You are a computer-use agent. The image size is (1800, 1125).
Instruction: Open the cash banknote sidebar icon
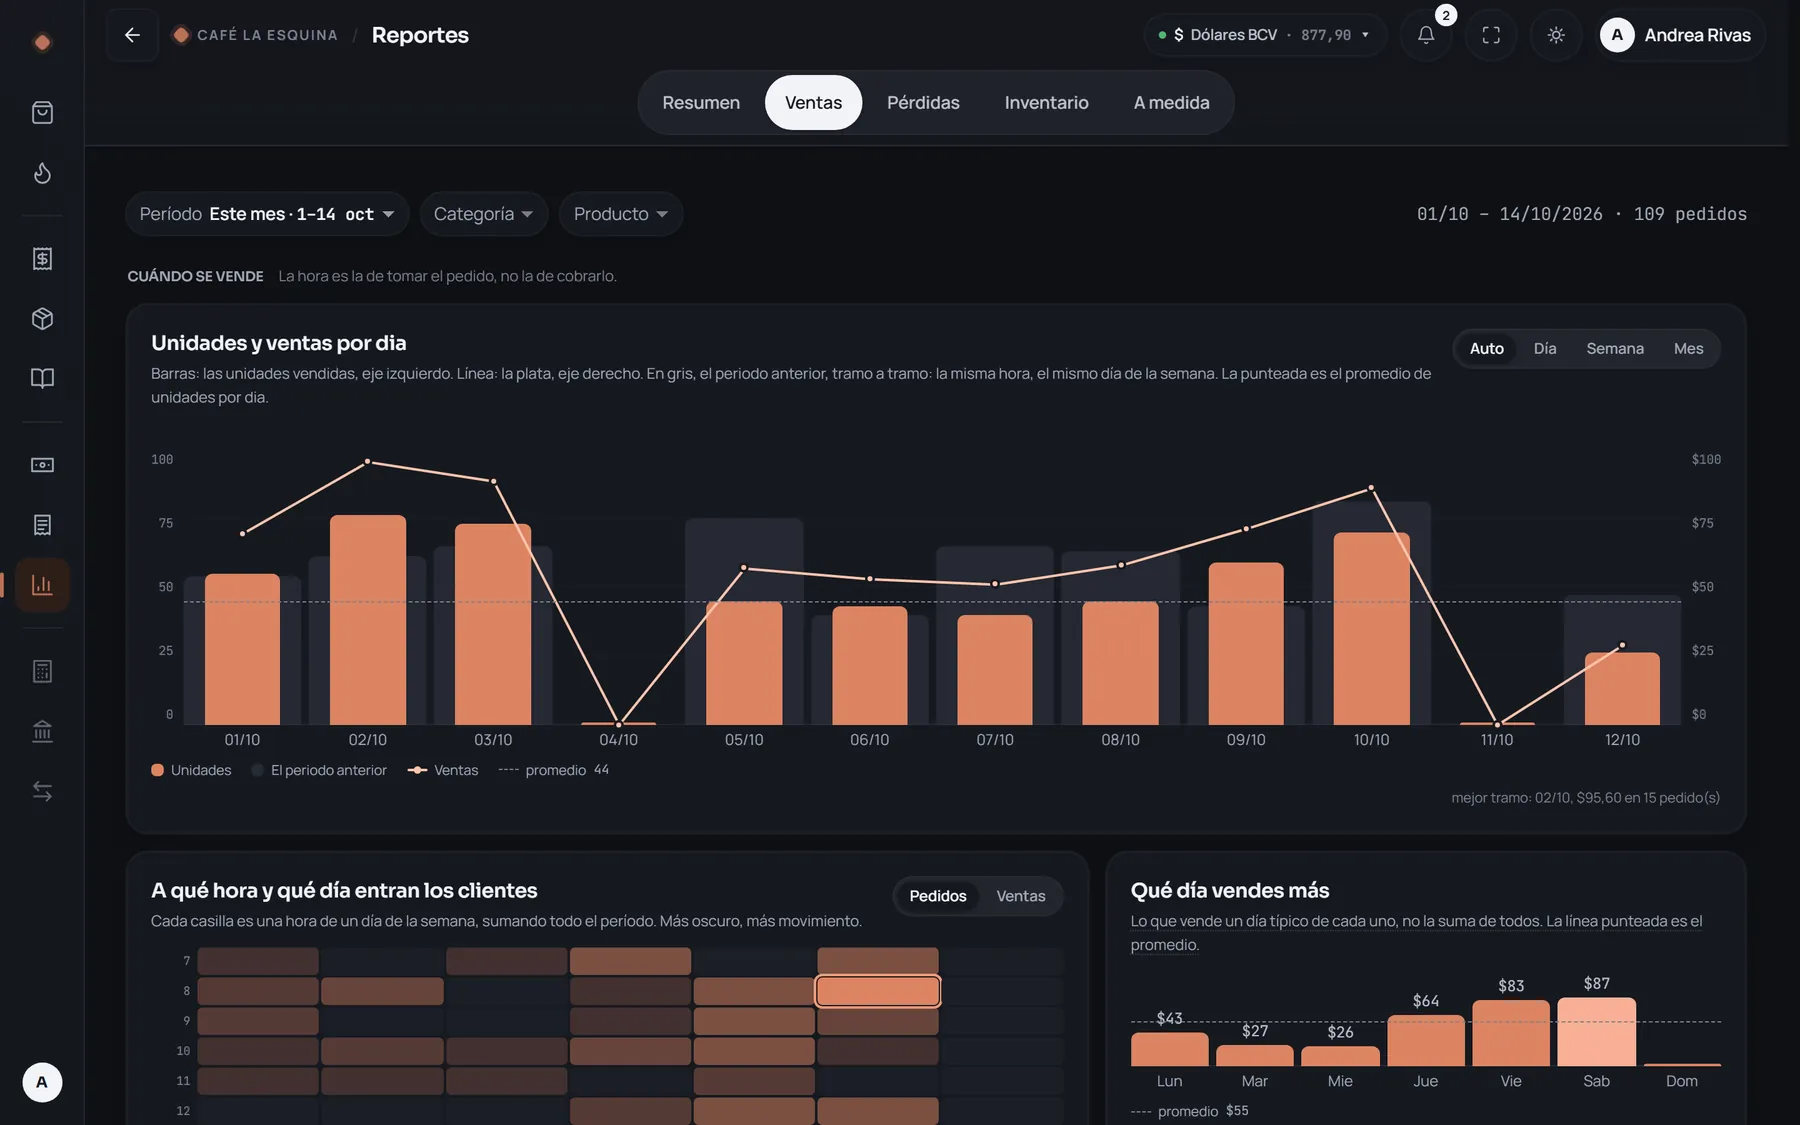click(42, 465)
